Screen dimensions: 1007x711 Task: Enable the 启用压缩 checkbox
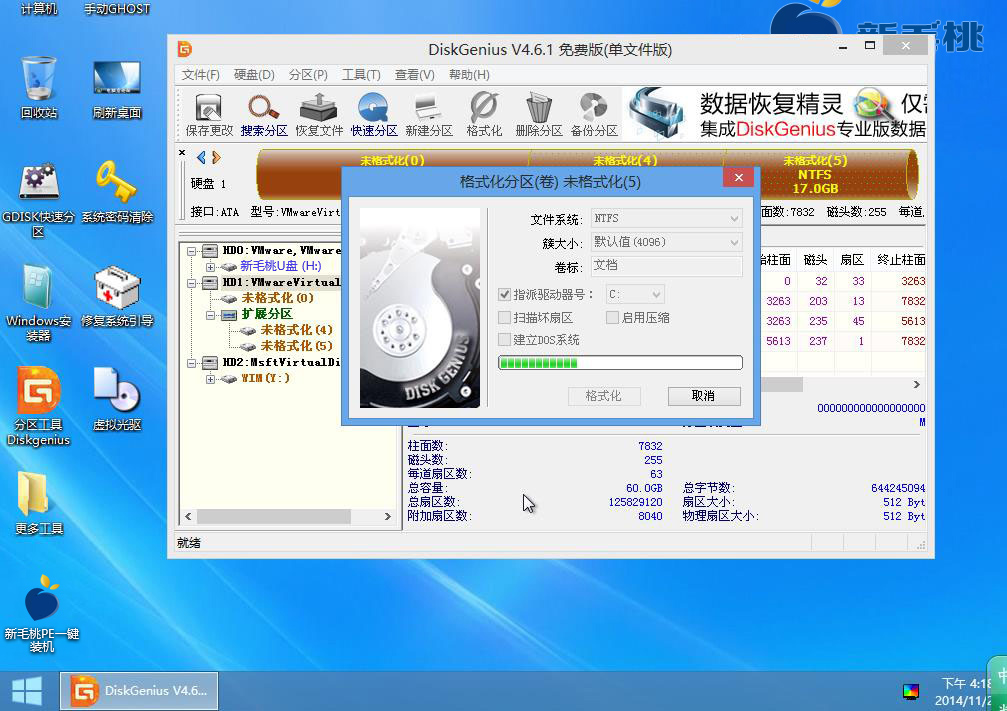613,317
